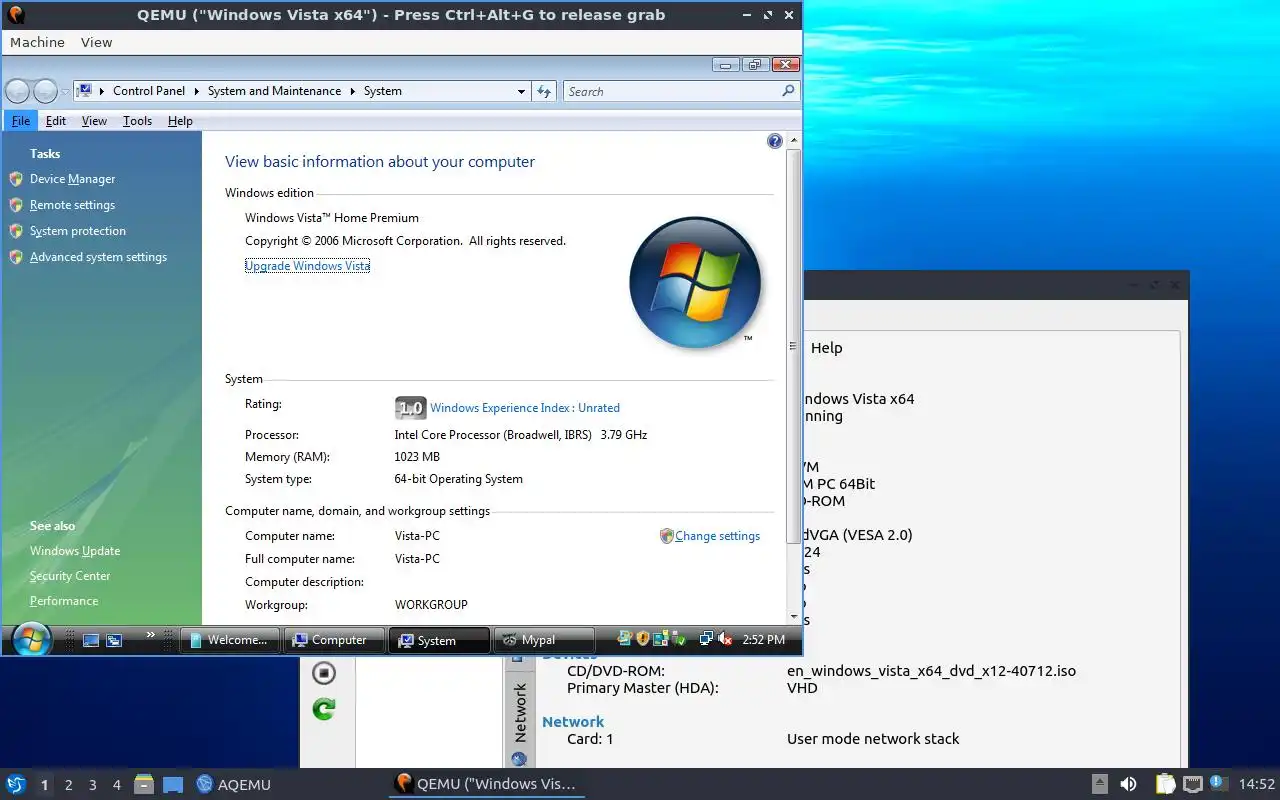Click the Vista network tray icon
This screenshot has height=800, width=1280.
[x=706, y=639]
